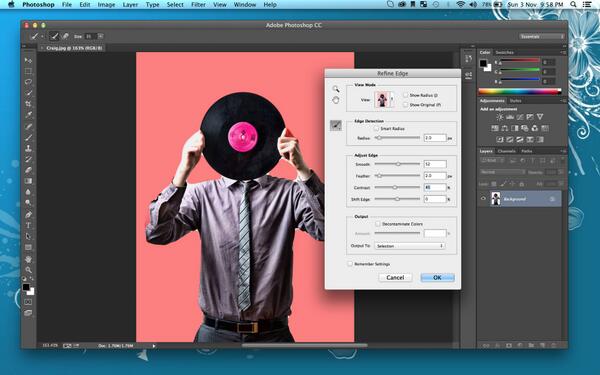Select the Rectangle shape tool
The image size is (600, 375).
(x=28, y=248)
